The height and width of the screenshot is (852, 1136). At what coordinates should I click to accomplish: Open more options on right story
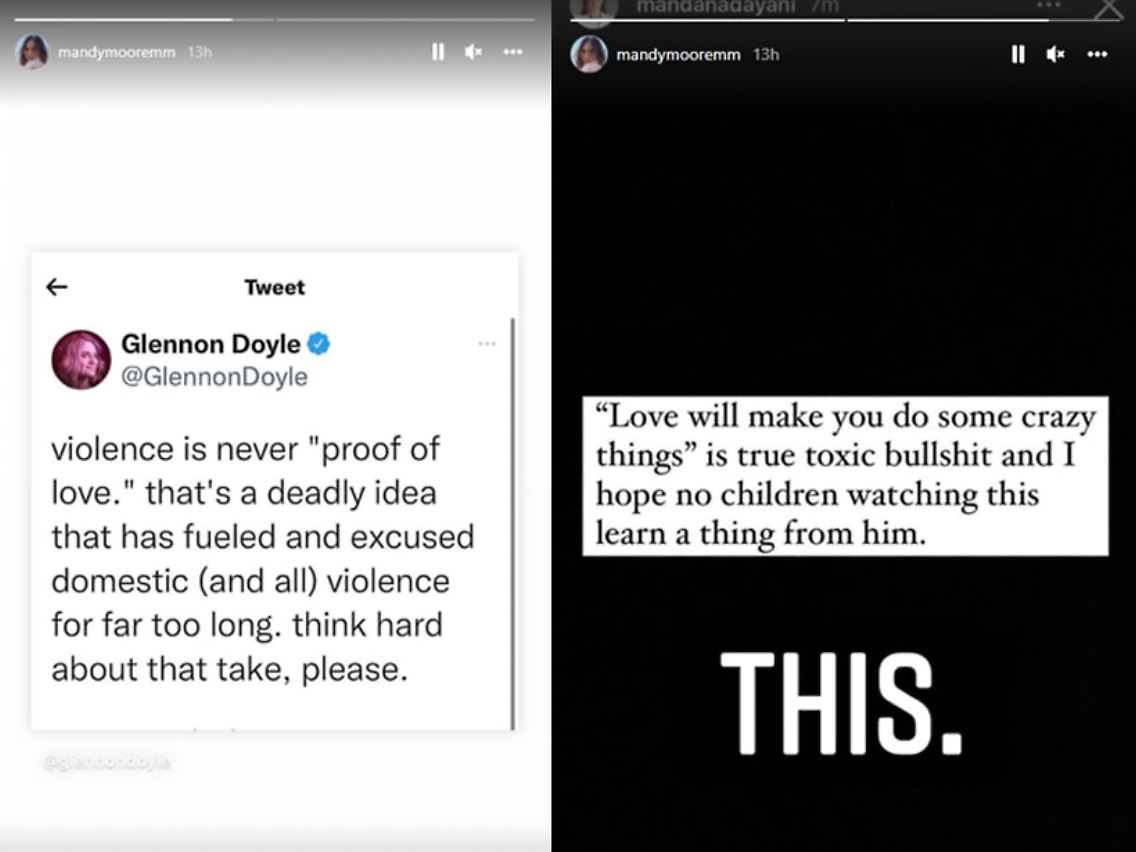point(1097,54)
